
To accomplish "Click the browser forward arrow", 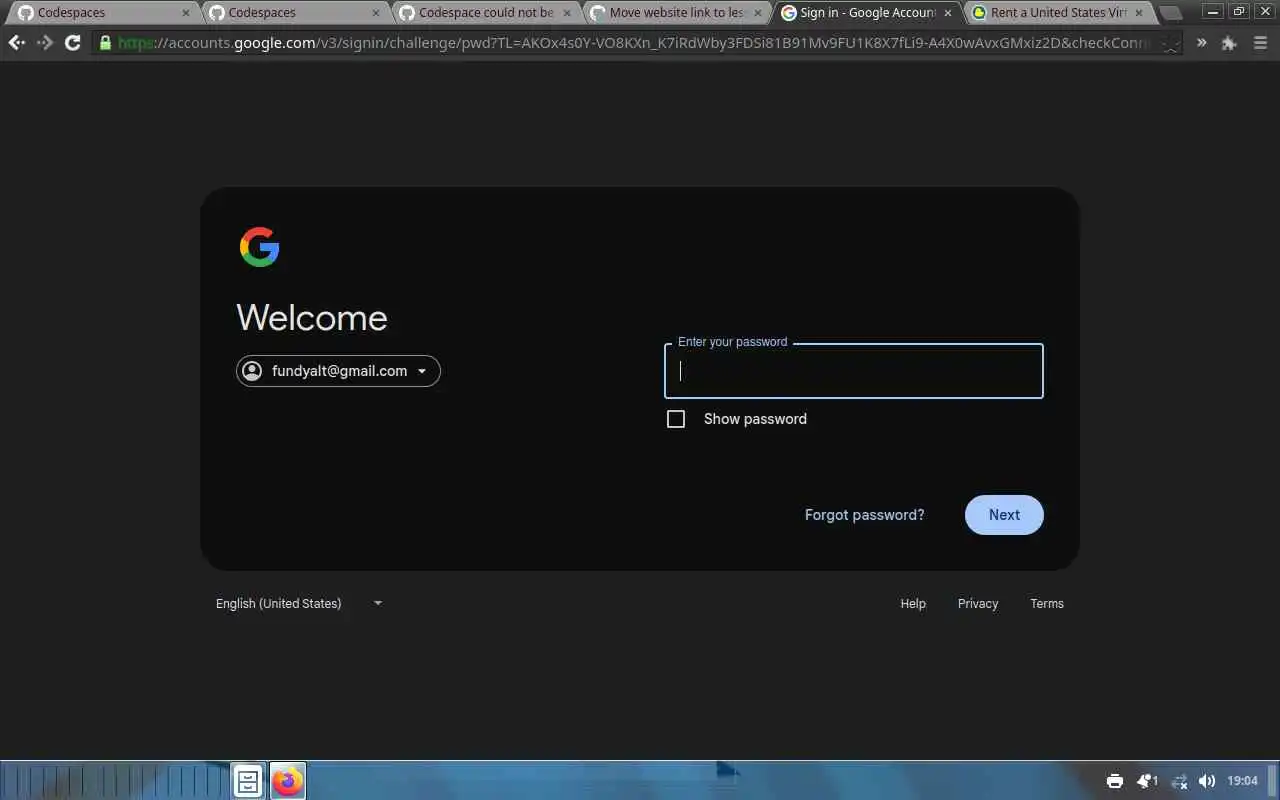I will click(x=45, y=43).
